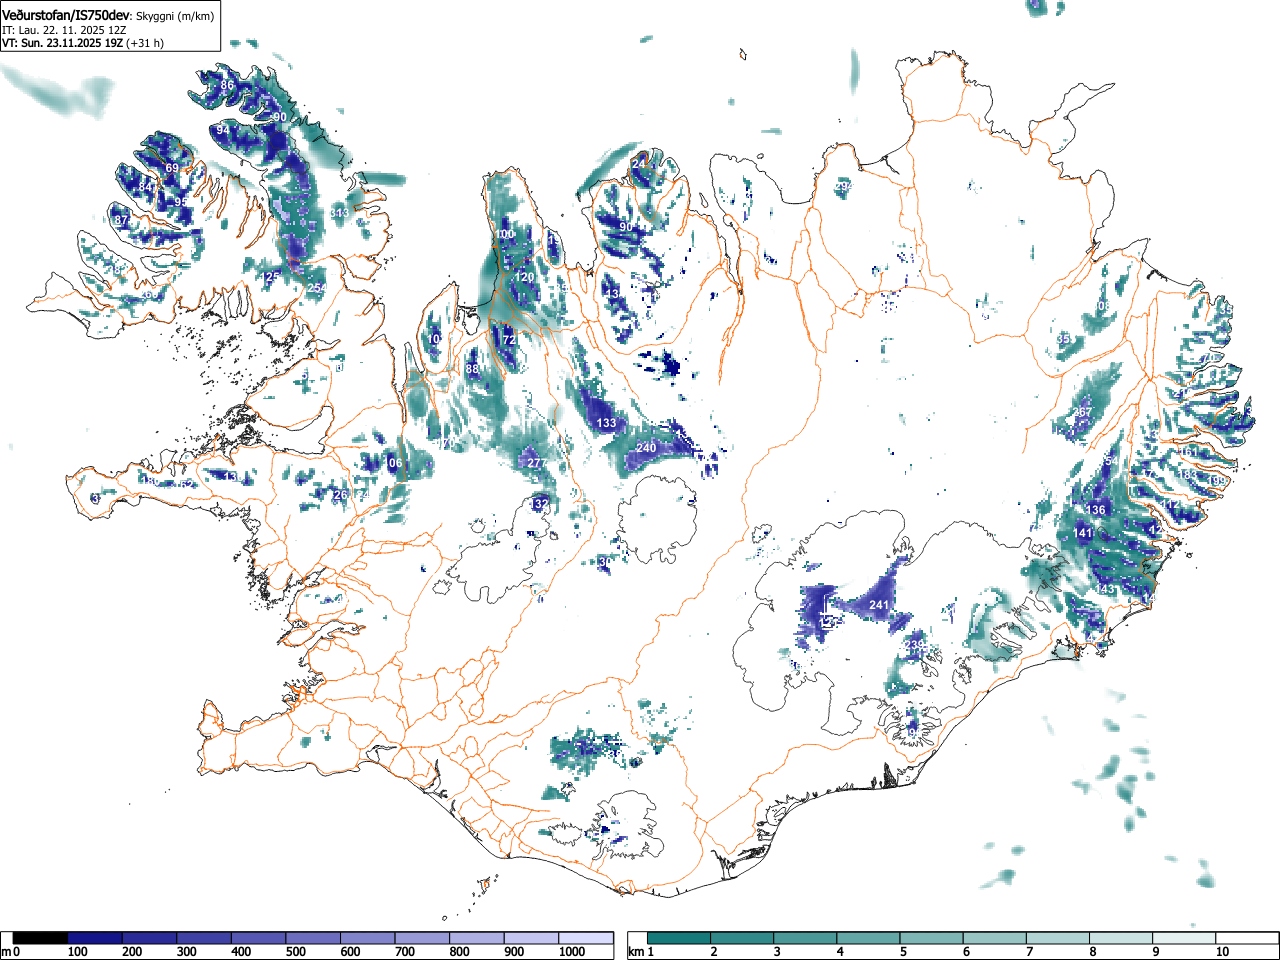This screenshot has height=960, width=1280.
Task: Click the '143' visibility value on the map
Action: pos(1106,590)
